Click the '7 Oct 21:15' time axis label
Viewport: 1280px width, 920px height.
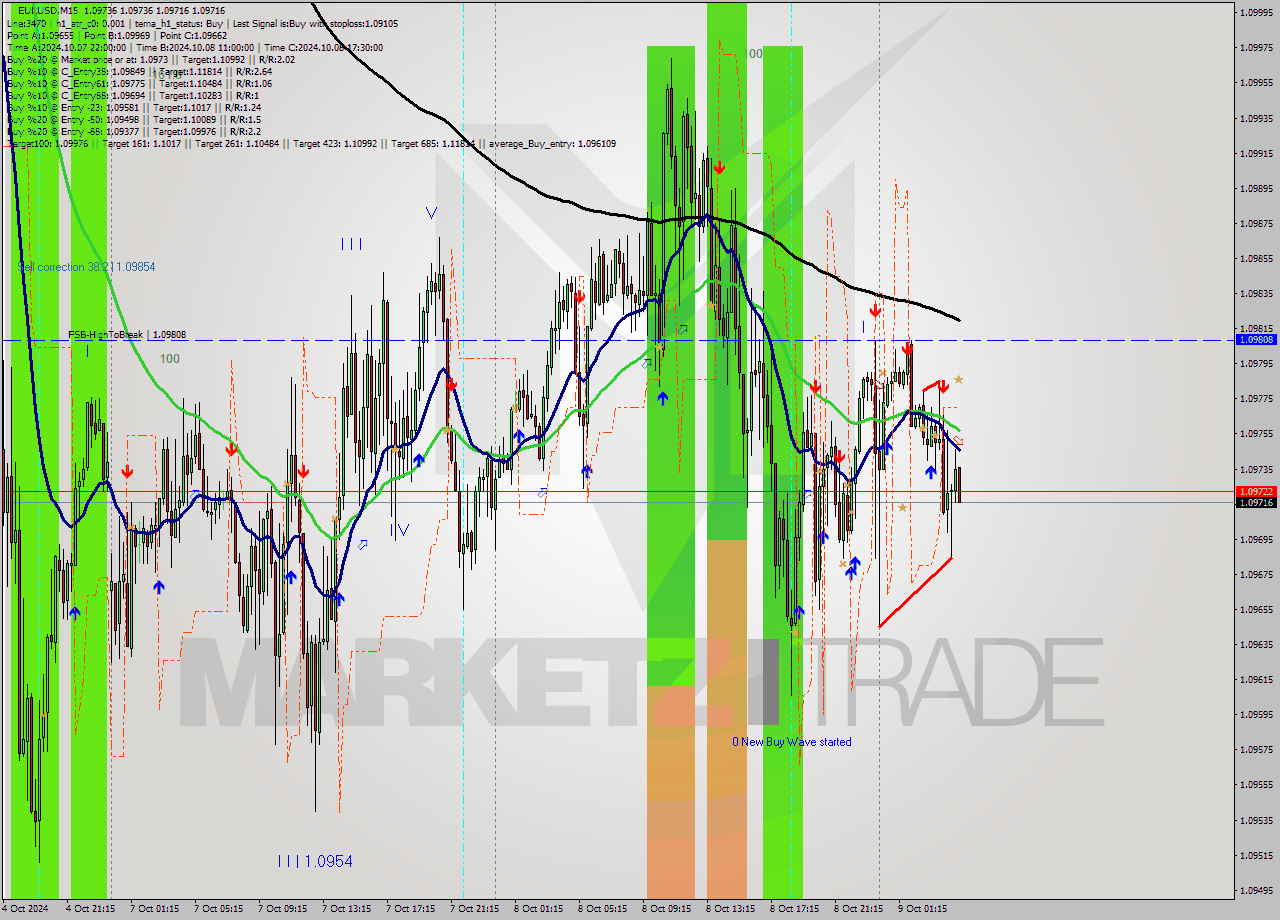coord(474,909)
